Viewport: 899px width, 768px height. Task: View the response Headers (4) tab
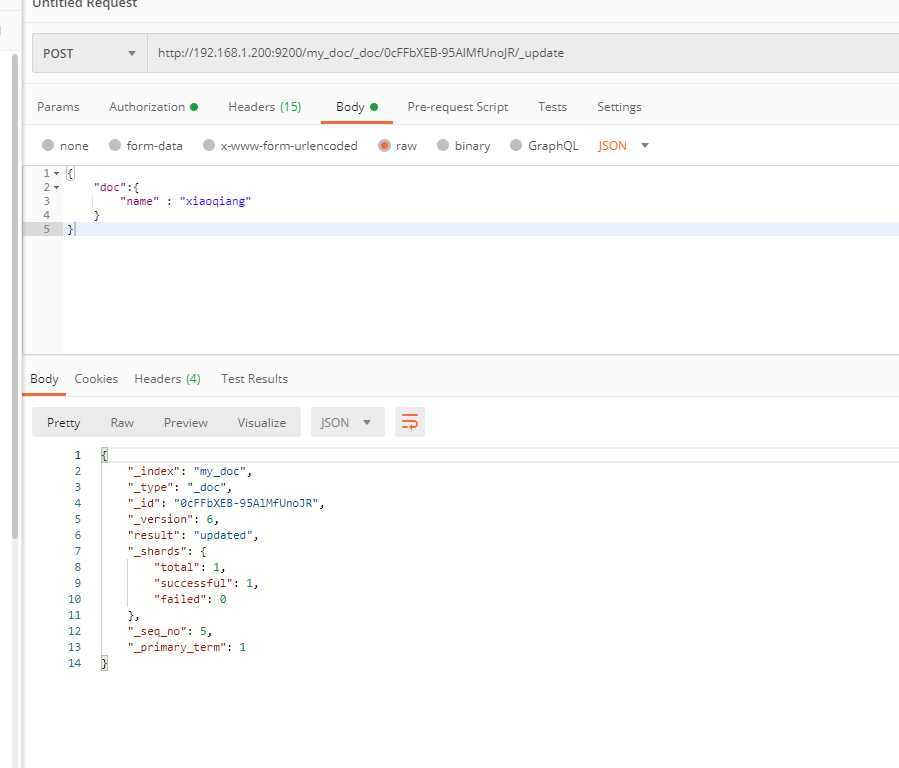point(167,379)
